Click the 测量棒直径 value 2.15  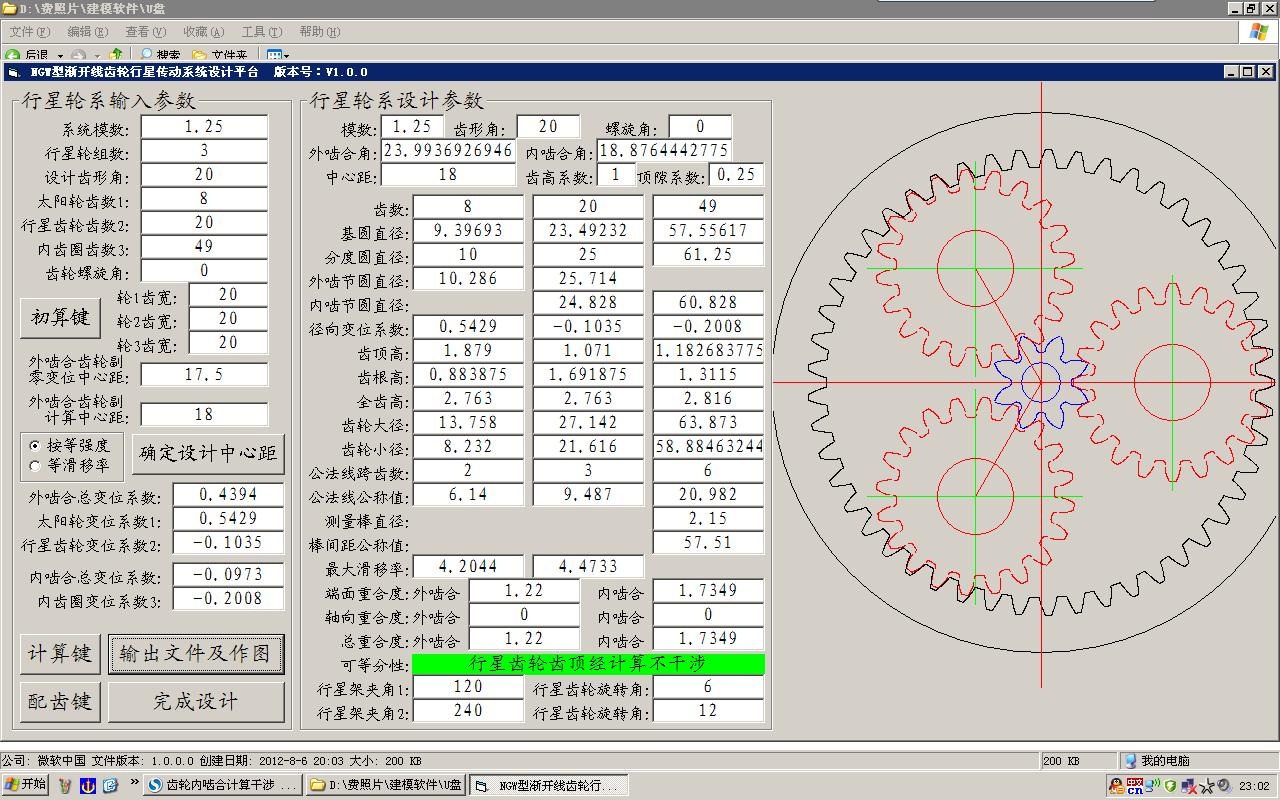coord(708,519)
